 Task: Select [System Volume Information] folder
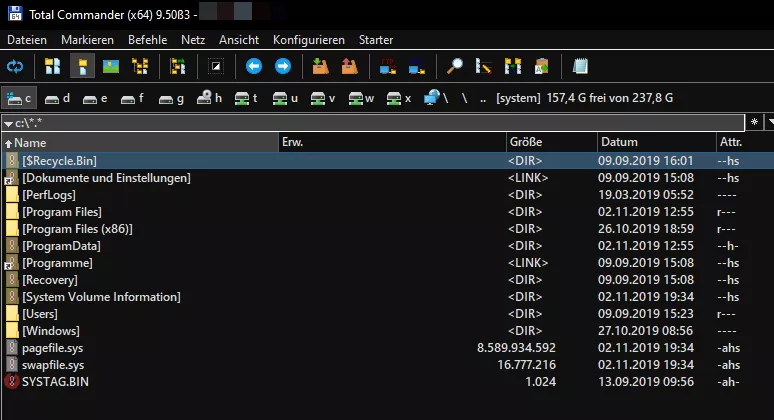pyautogui.click(x=388, y=297)
